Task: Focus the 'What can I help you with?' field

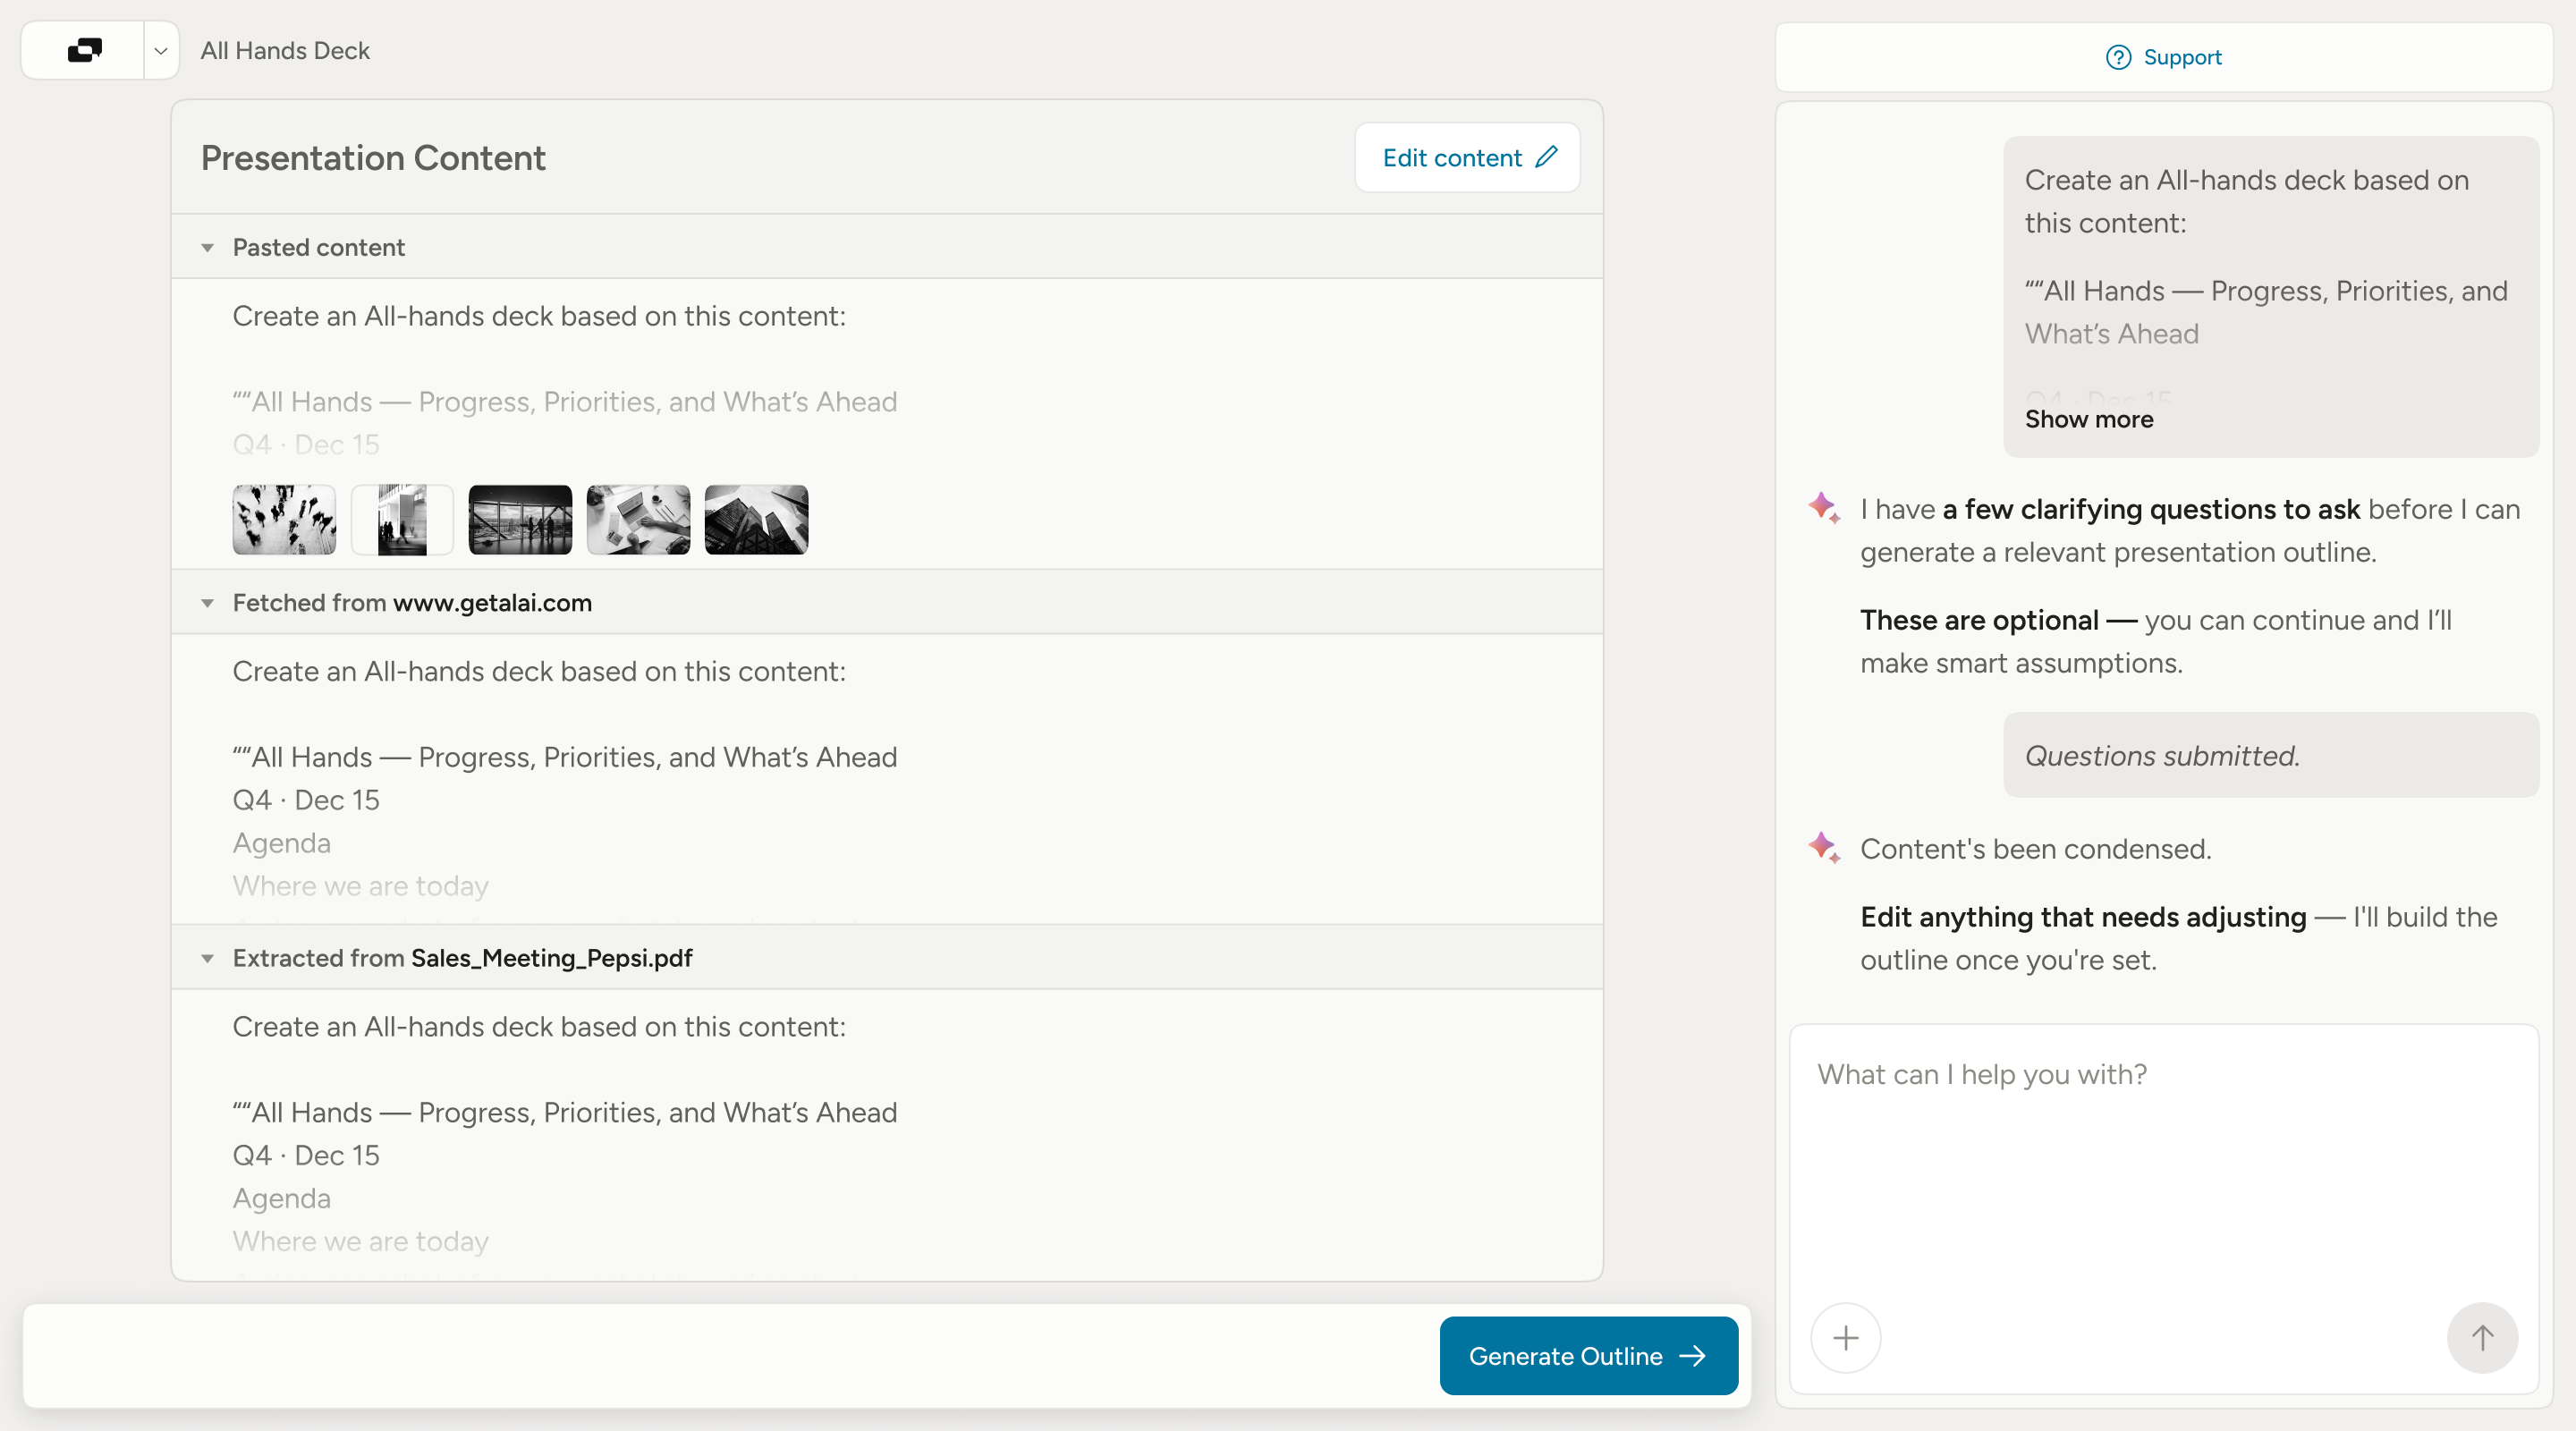Action: point(2164,1160)
